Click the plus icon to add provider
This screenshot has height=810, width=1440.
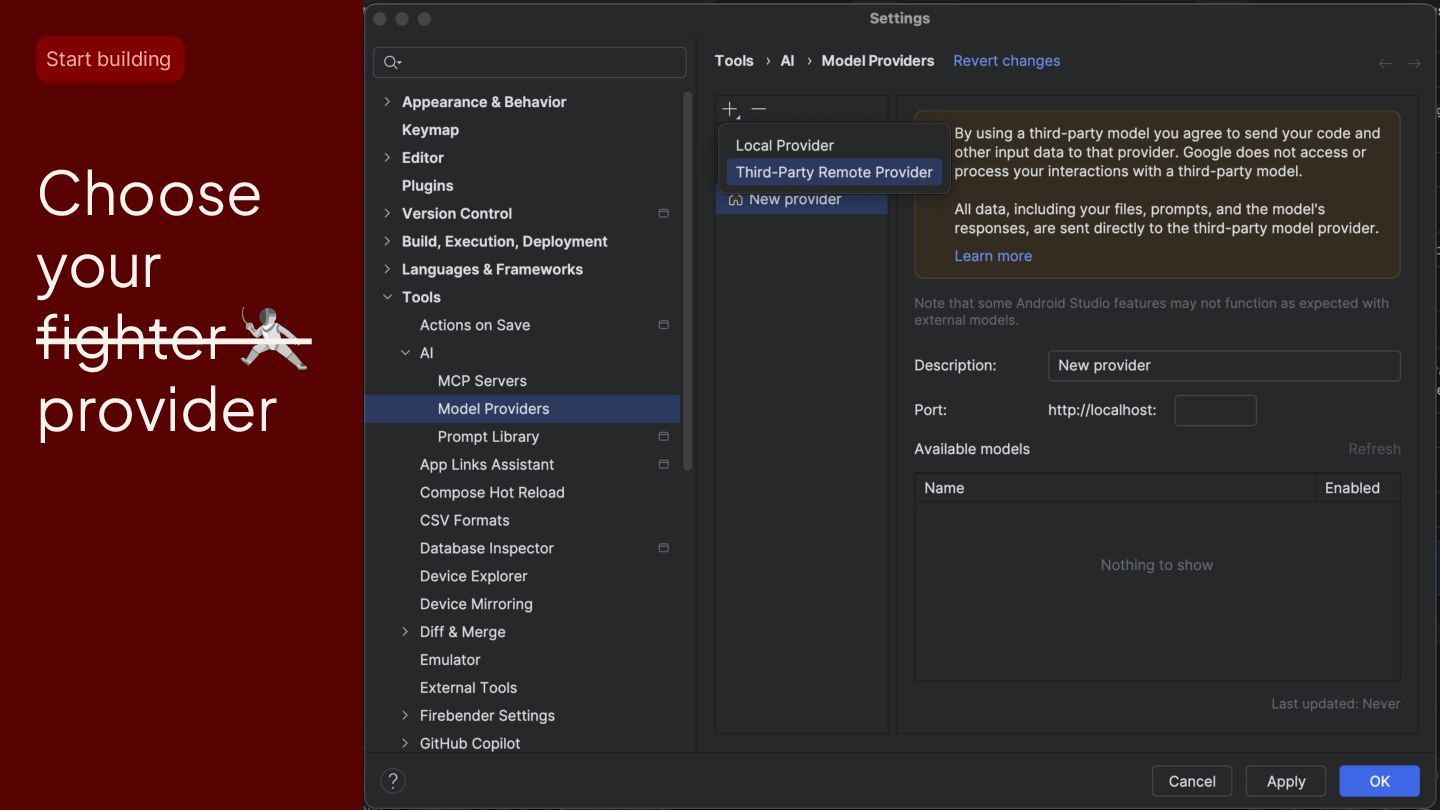(x=730, y=109)
